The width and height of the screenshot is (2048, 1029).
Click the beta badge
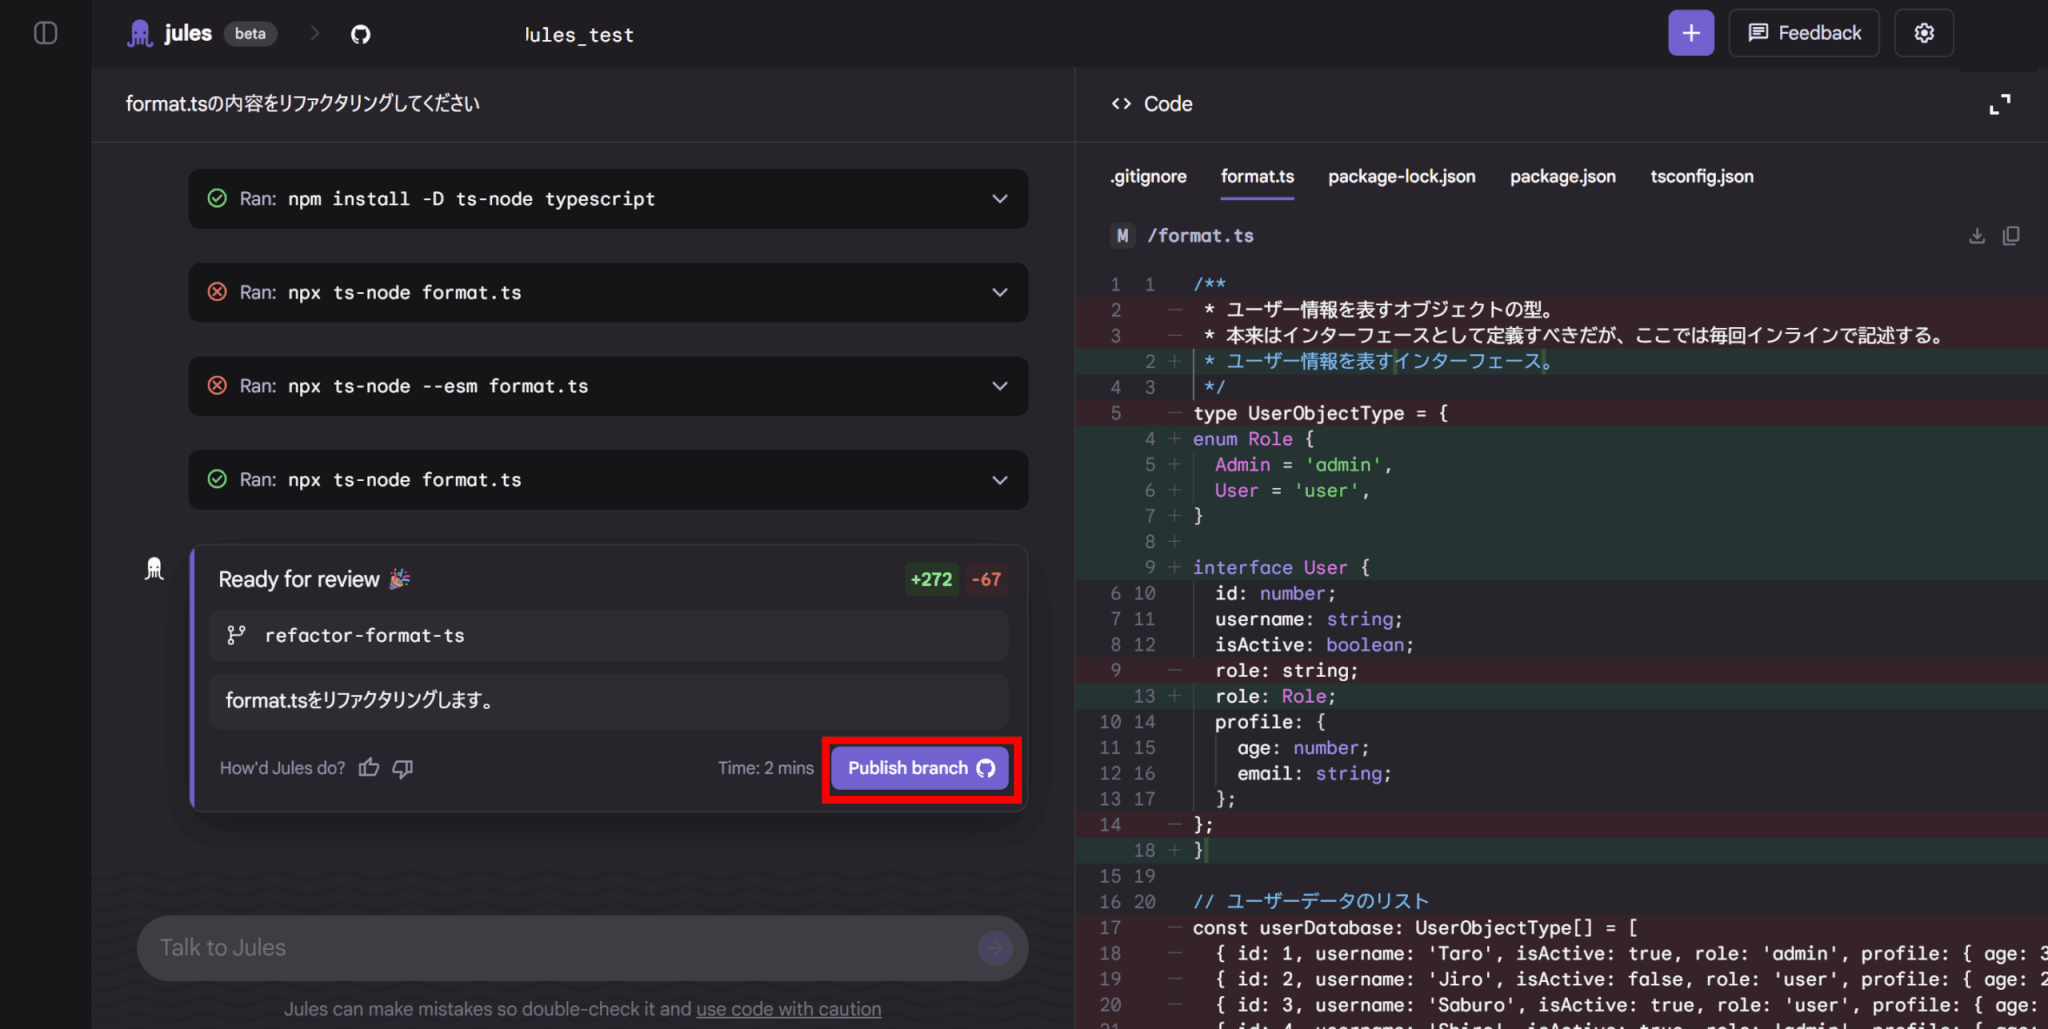(250, 34)
